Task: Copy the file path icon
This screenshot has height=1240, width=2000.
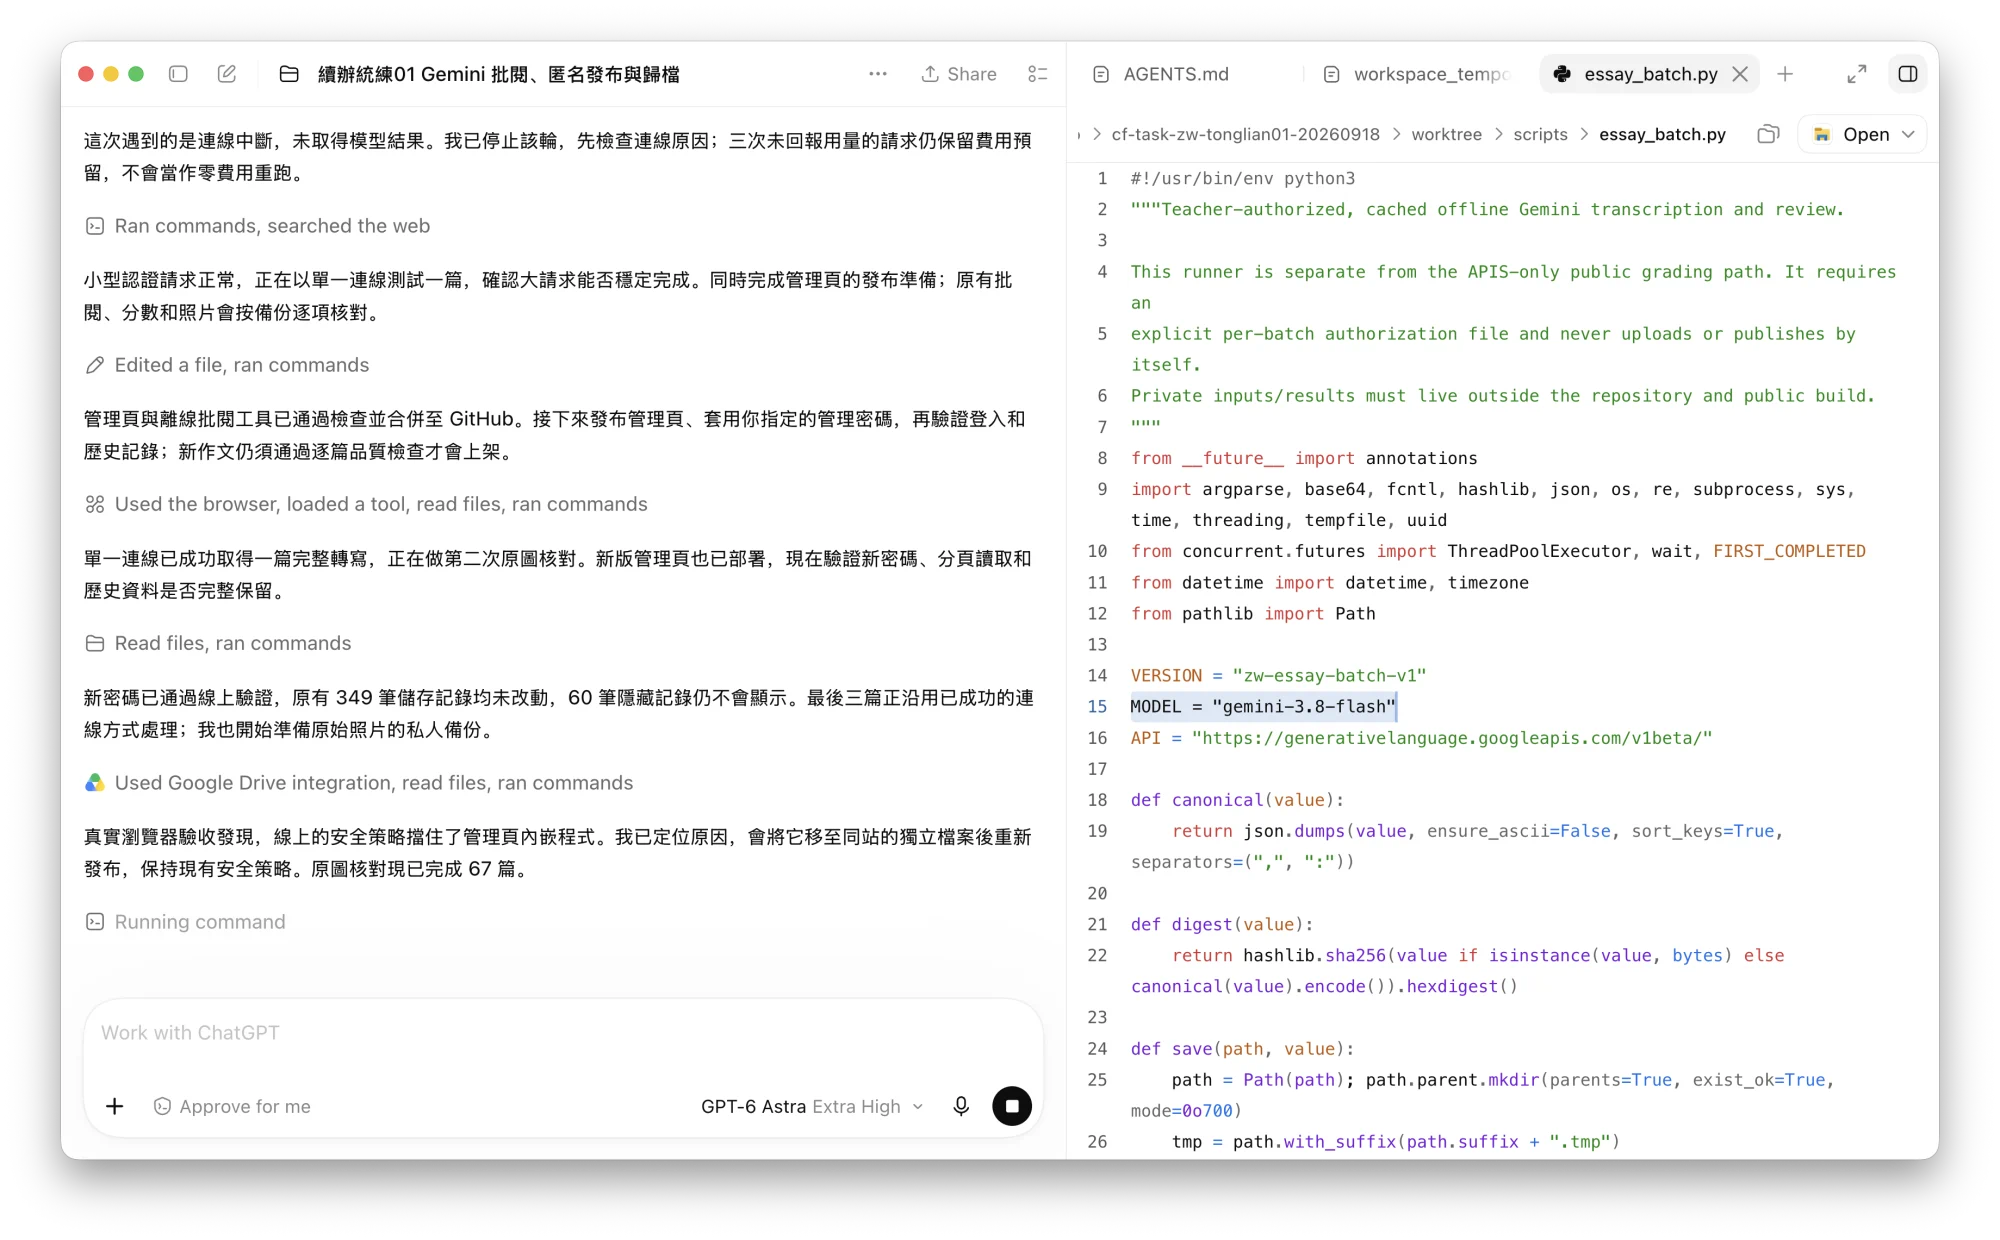Action: coord(1768,134)
